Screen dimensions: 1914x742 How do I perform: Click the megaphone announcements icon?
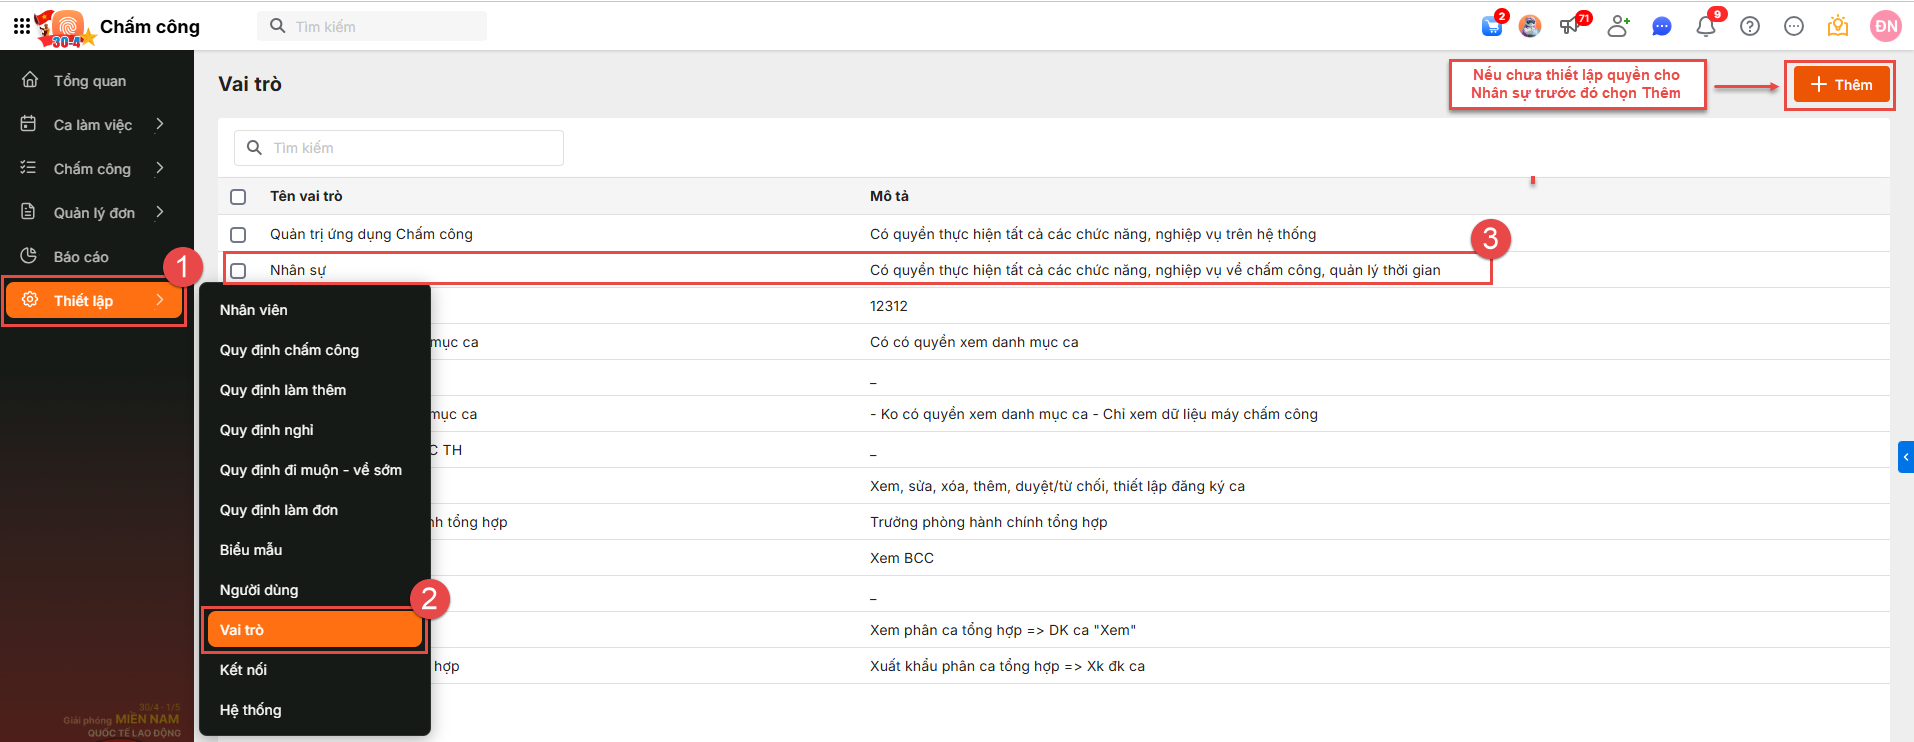(1571, 27)
